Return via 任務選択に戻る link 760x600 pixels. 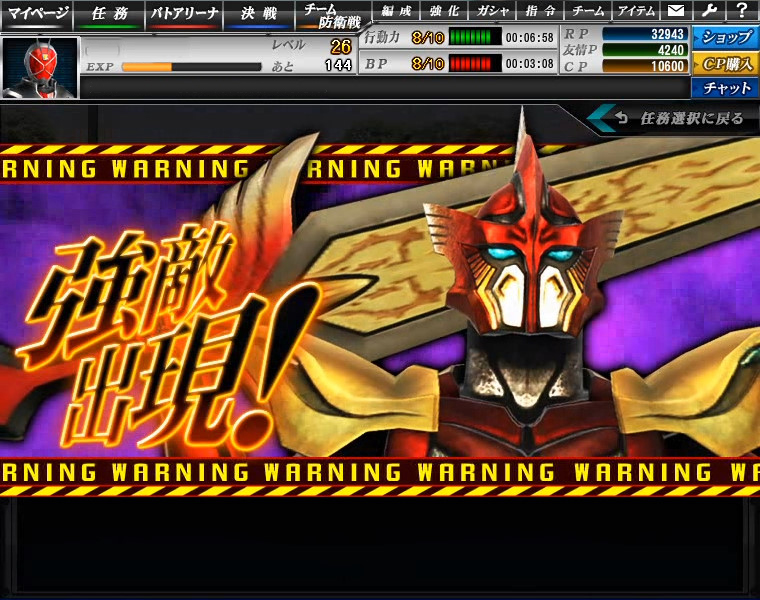coord(691,118)
